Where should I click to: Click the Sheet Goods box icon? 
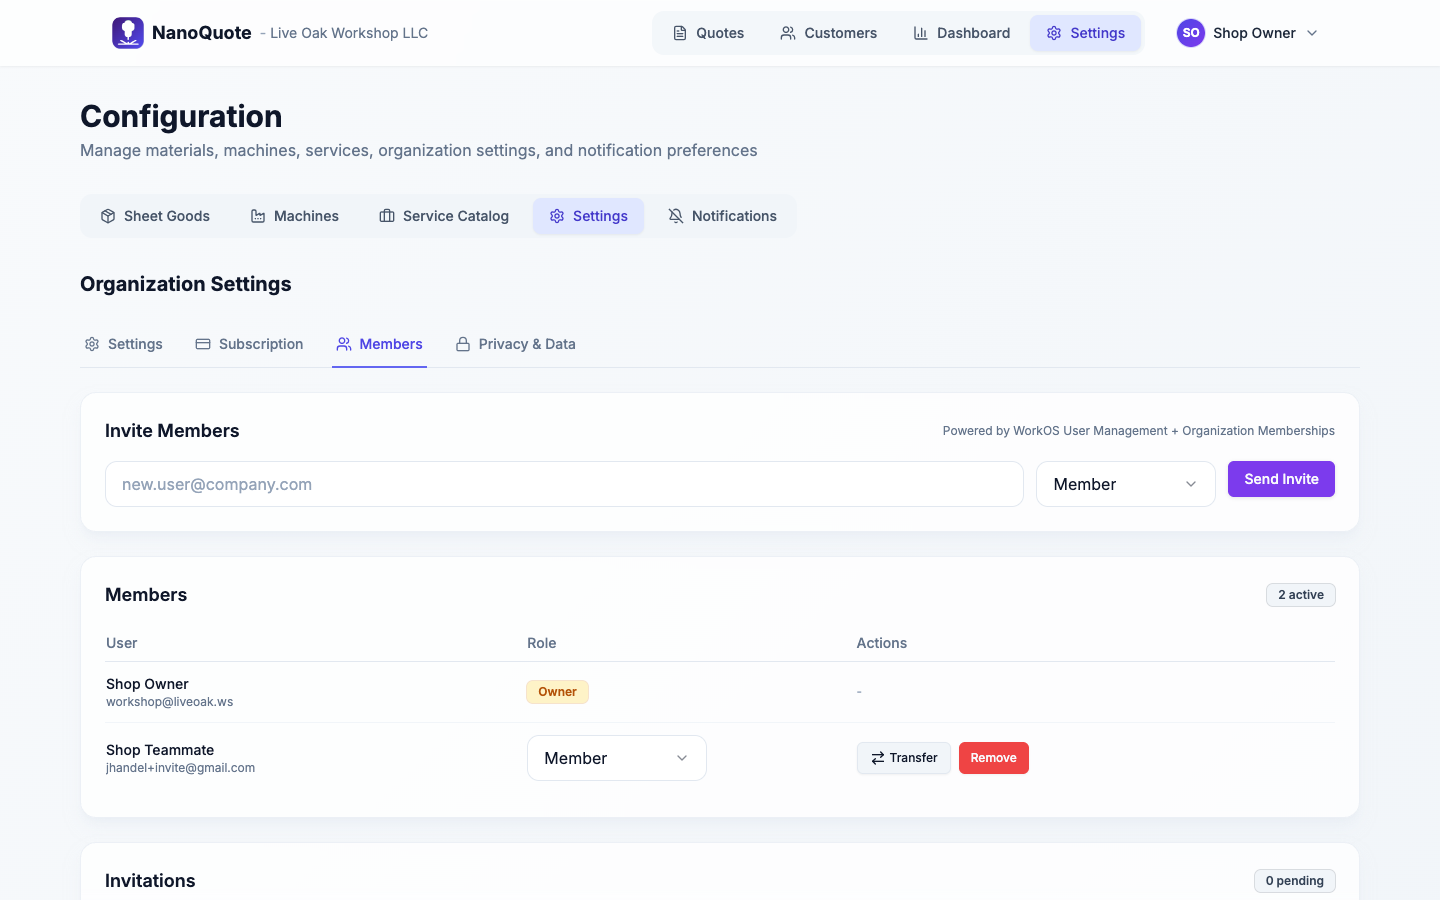tap(108, 216)
